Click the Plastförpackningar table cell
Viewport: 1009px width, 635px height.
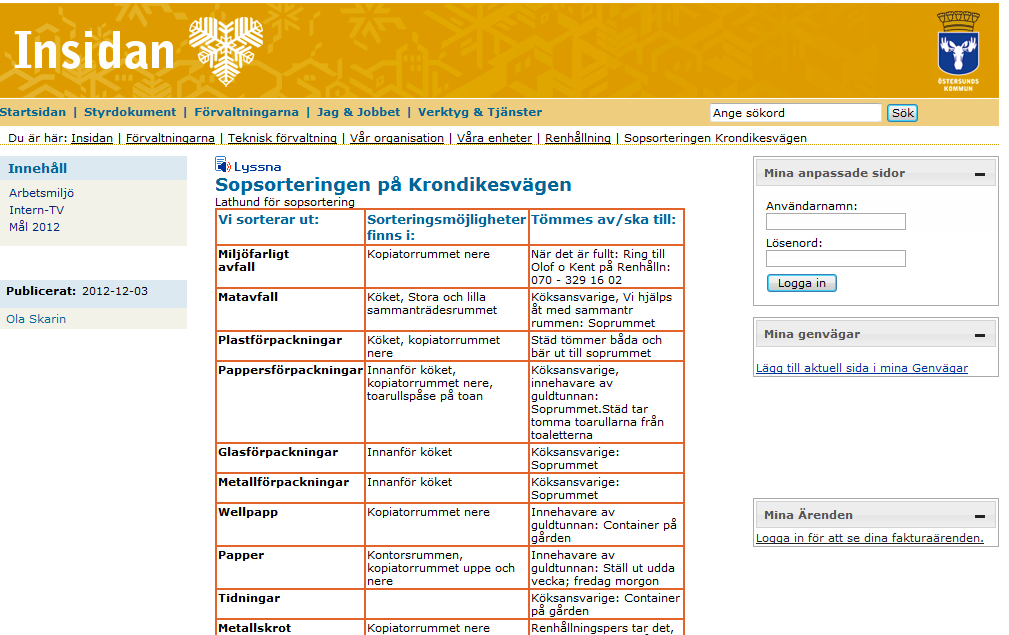(291, 346)
